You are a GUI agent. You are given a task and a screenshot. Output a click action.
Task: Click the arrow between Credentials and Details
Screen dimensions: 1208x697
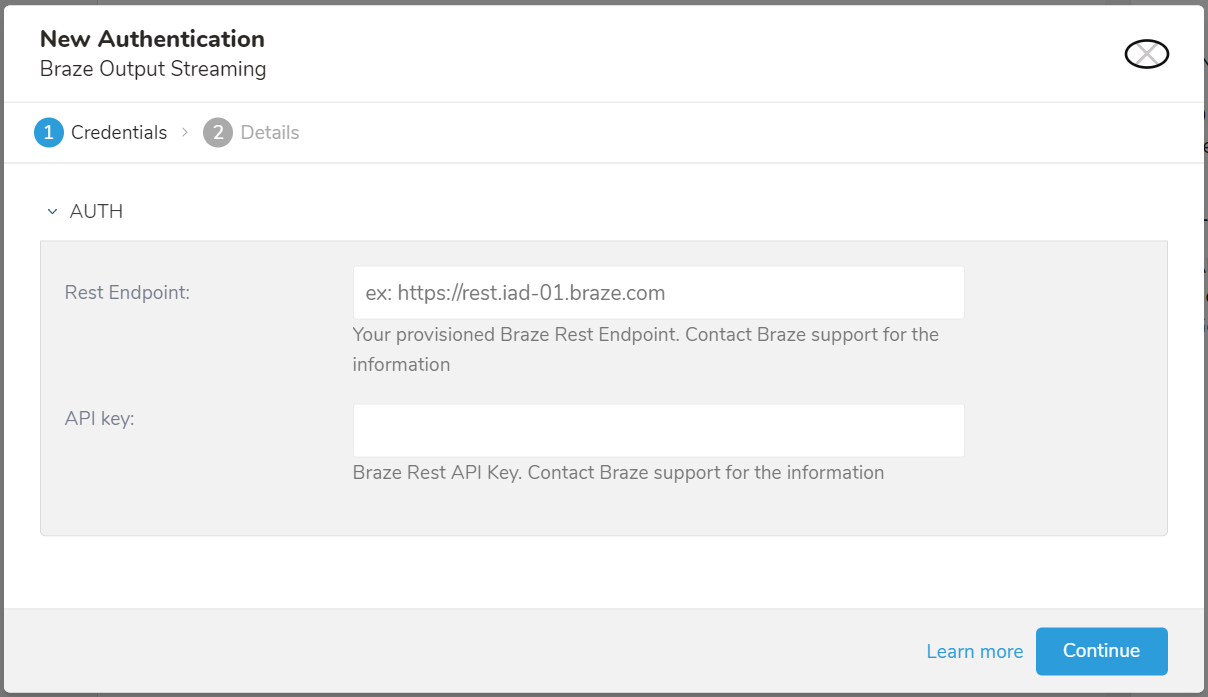185,133
